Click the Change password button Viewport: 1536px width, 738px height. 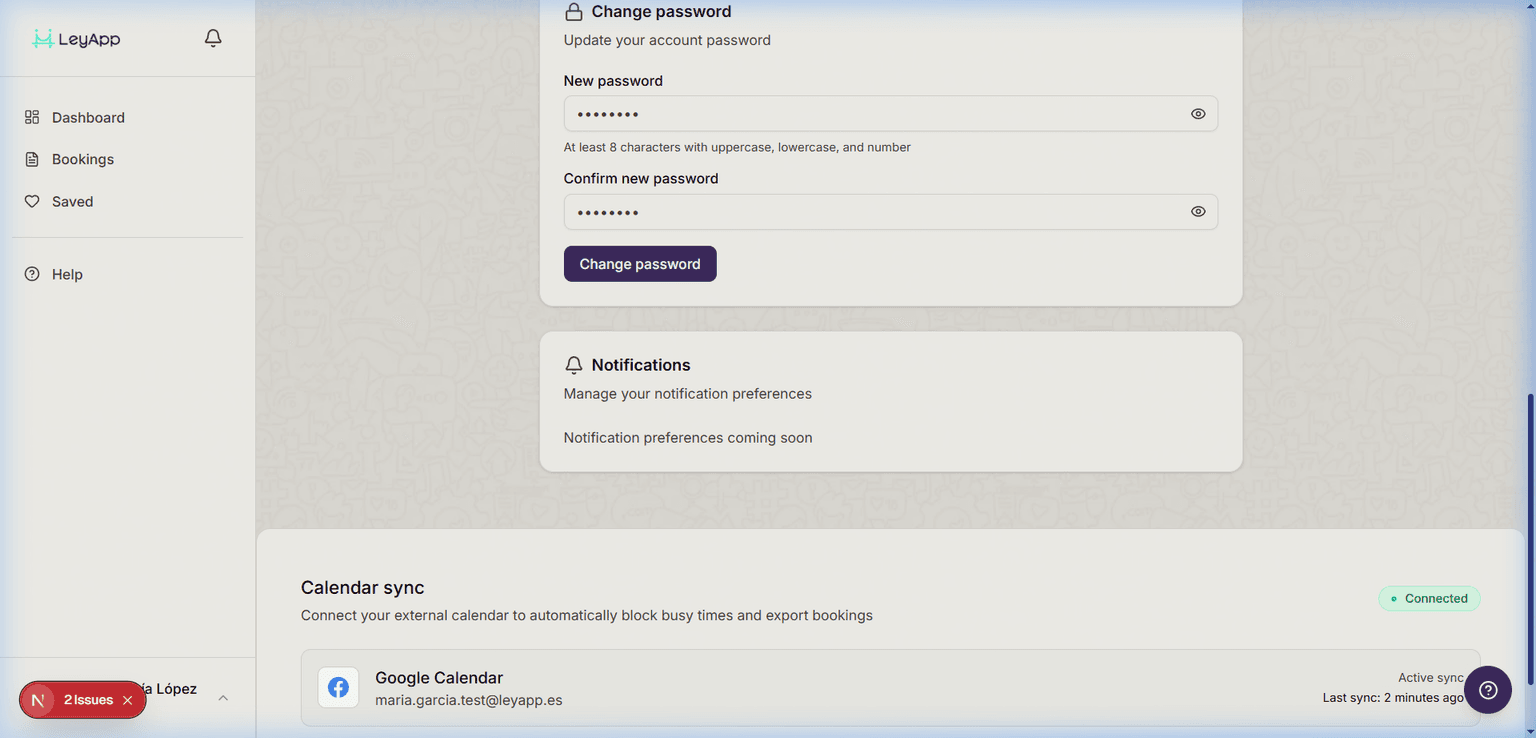639,263
